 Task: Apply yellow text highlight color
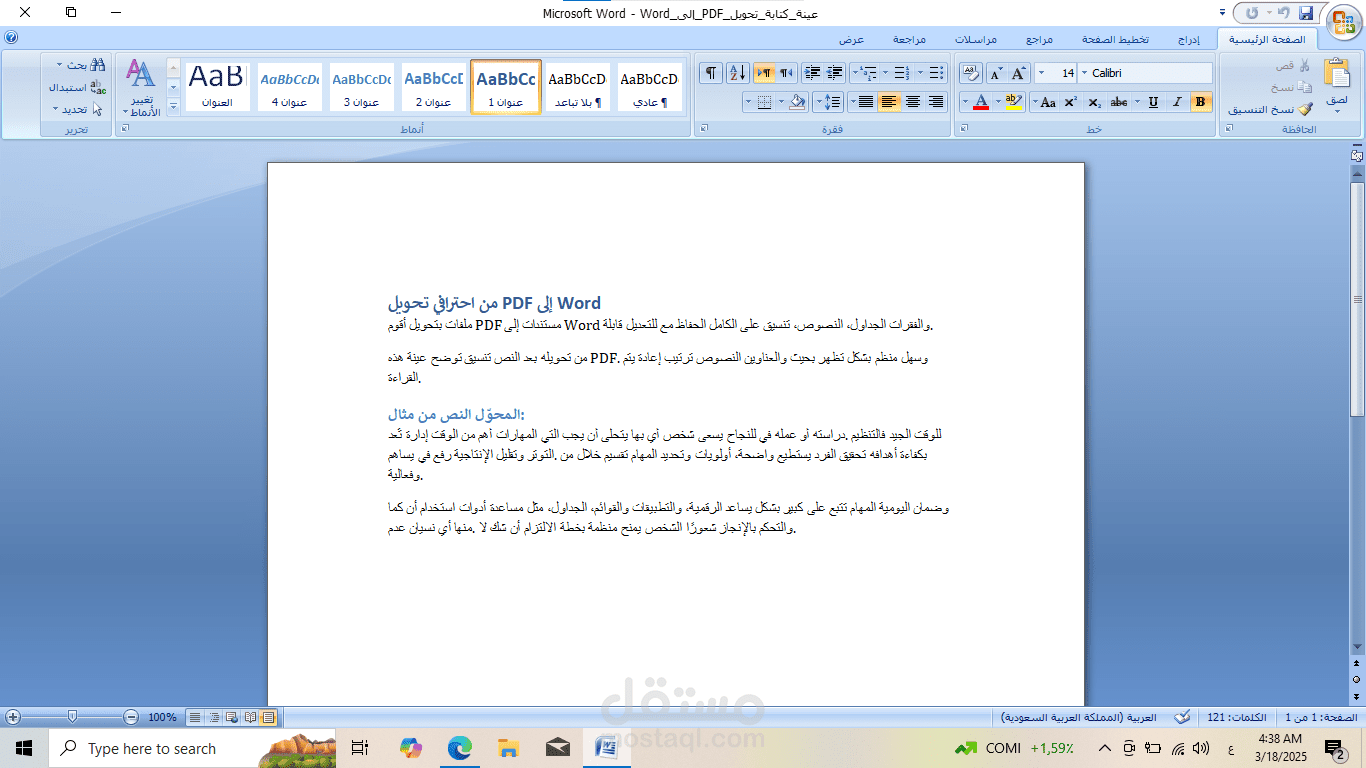point(1014,102)
